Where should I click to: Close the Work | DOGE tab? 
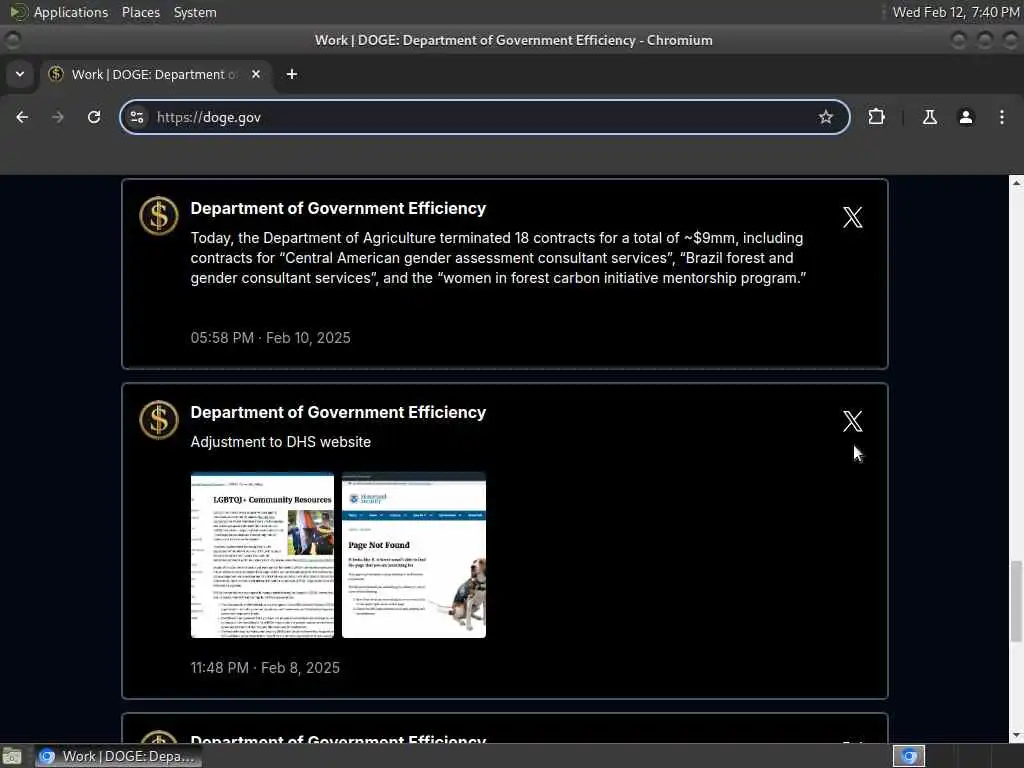point(256,74)
